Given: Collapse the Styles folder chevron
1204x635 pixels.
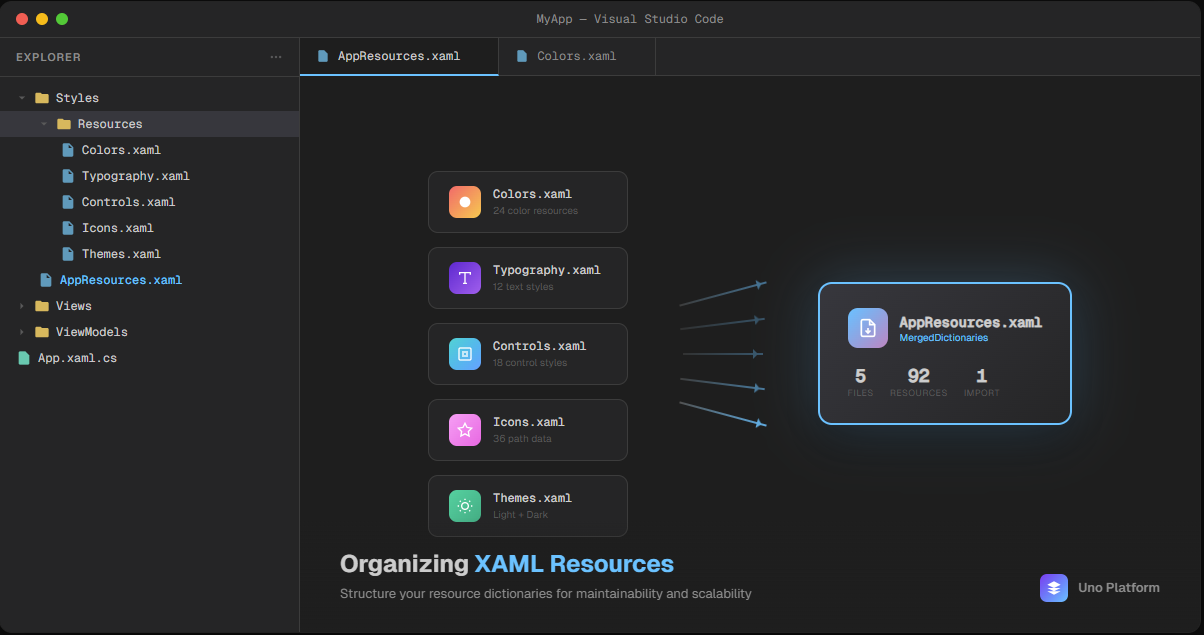Looking at the screenshot, I should click(x=22, y=98).
